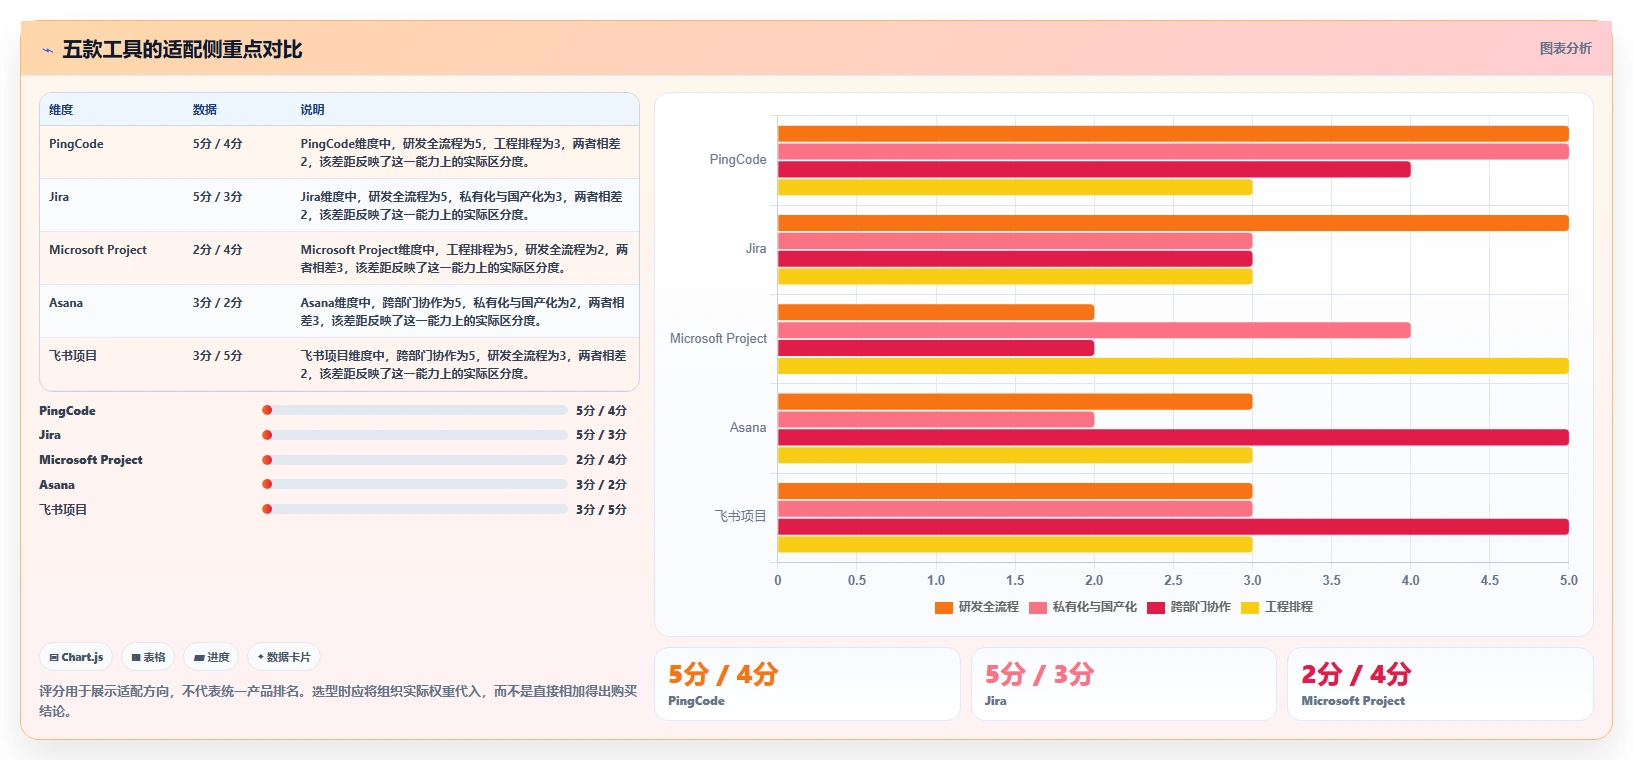Click the PingCode 跨部门协作 red bar in the chart

click(1094, 170)
